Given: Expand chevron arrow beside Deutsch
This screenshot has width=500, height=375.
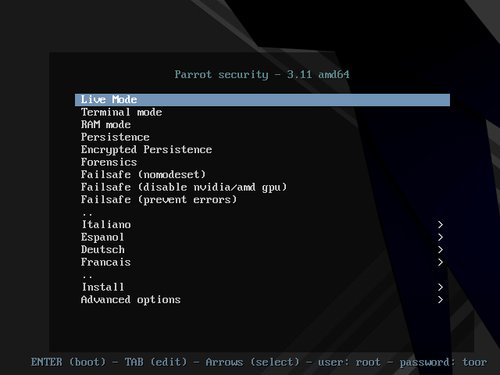Looking at the screenshot, I should pos(440,250).
